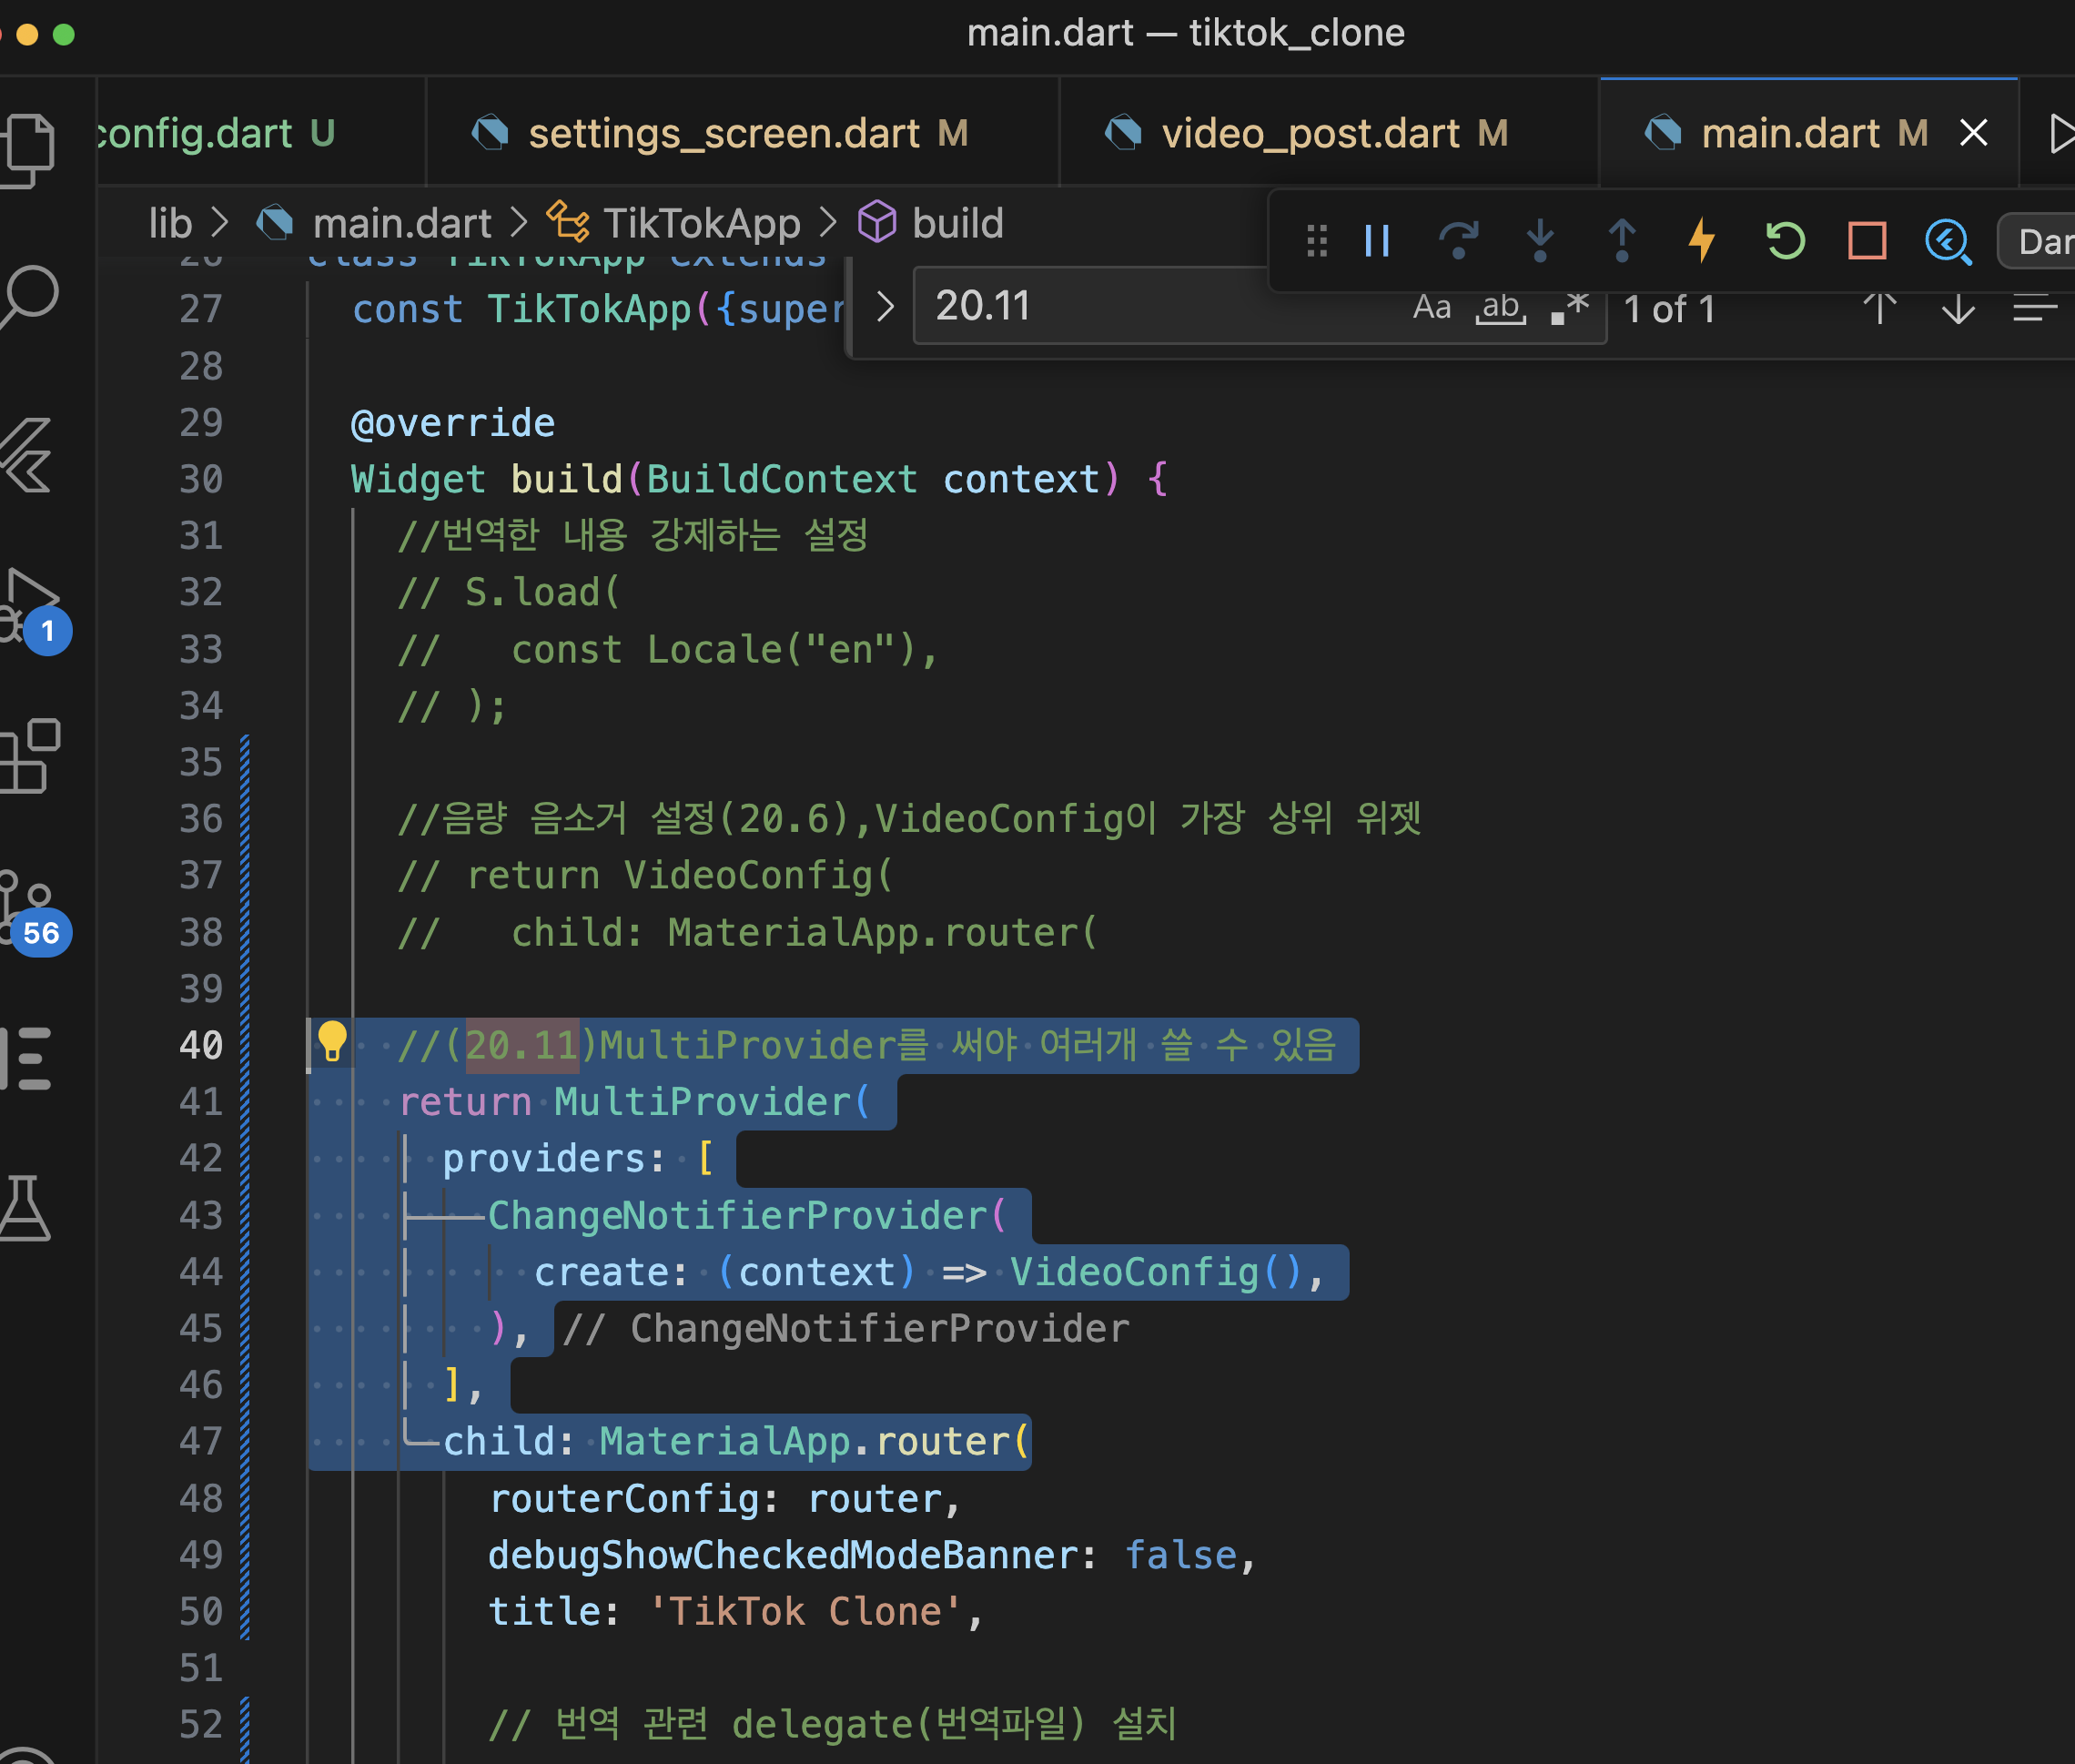The height and width of the screenshot is (1764, 2075).
Task: Open the Flutter widget inspector icon
Action: pos(1948,241)
